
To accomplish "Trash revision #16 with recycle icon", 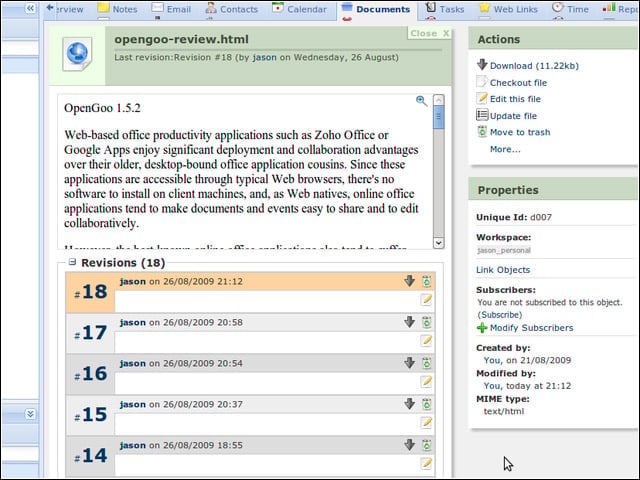I will click(x=427, y=363).
